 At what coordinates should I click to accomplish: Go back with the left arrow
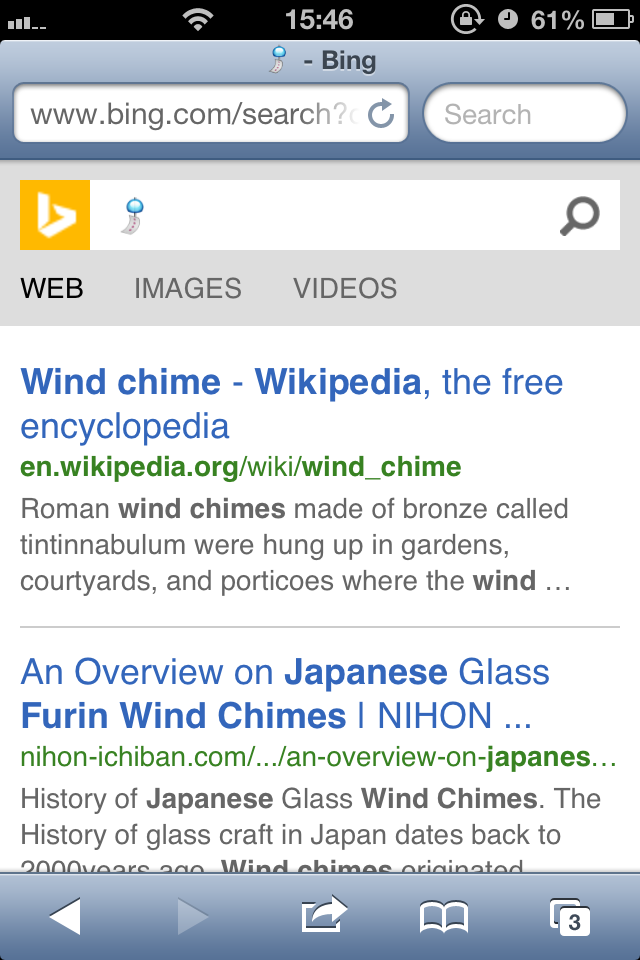tap(65, 915)
